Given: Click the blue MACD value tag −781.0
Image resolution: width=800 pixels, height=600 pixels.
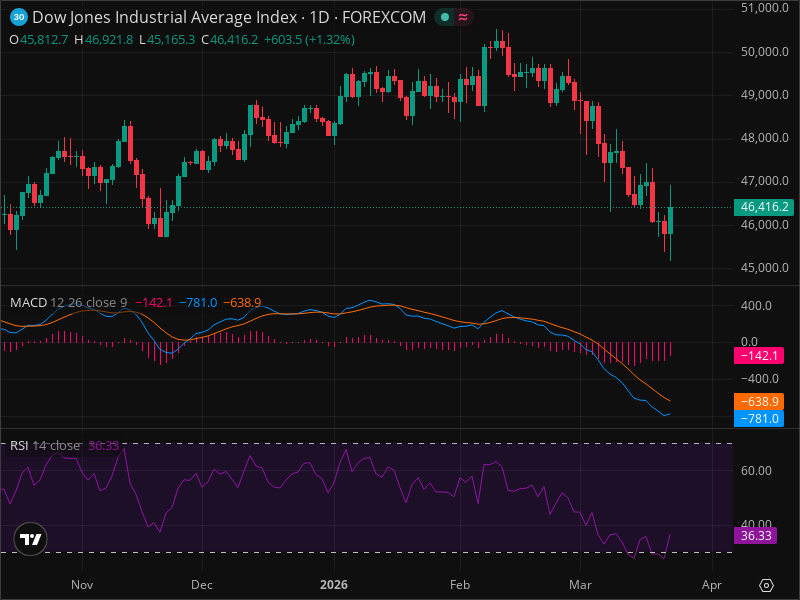Looking at the screenshot, I should coord(759,418).
